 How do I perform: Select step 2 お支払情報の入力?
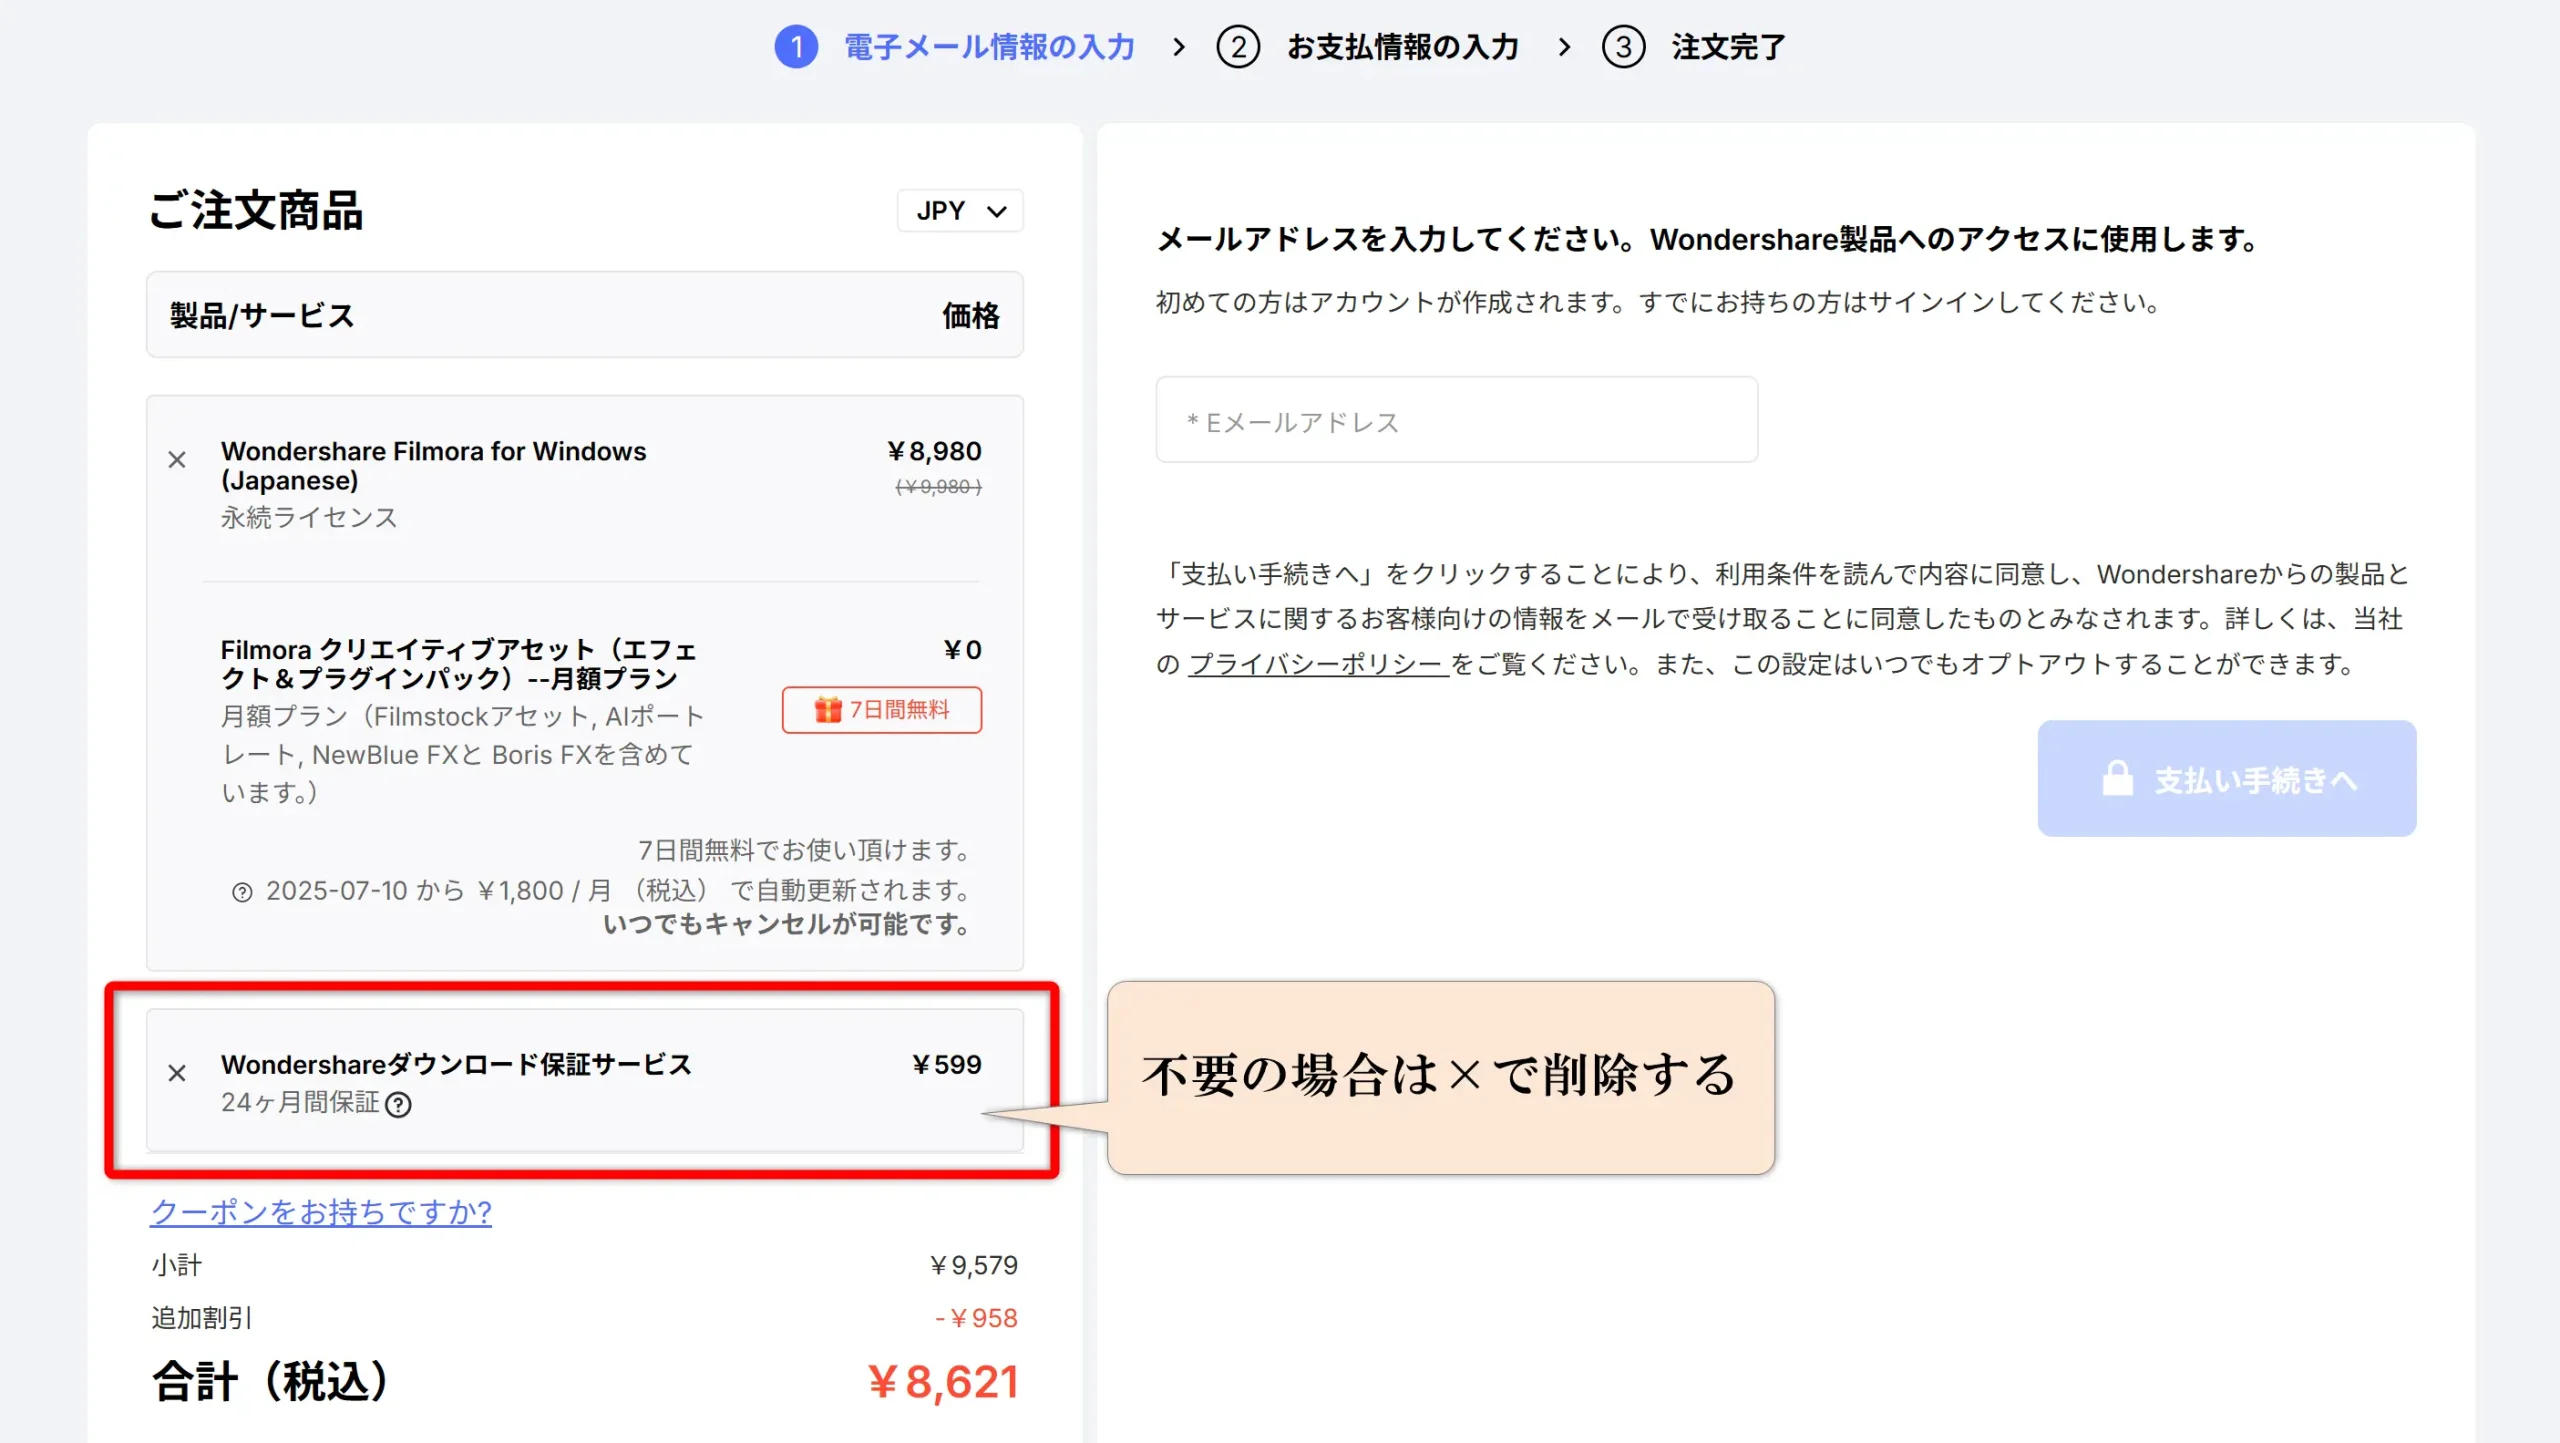click(x=1368, y=47)
